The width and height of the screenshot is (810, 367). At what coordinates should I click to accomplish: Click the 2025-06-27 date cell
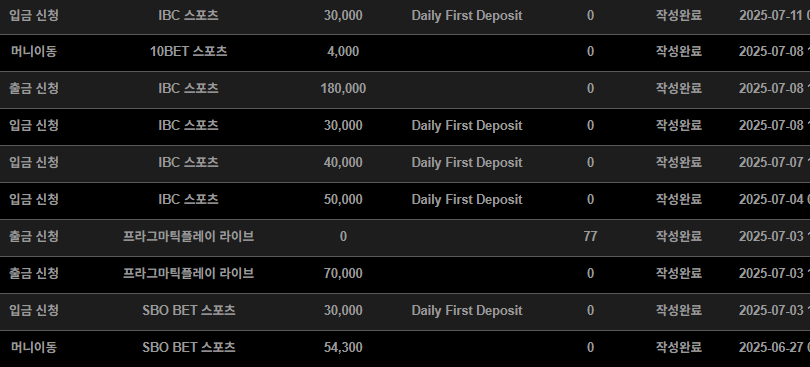point(774,347)
